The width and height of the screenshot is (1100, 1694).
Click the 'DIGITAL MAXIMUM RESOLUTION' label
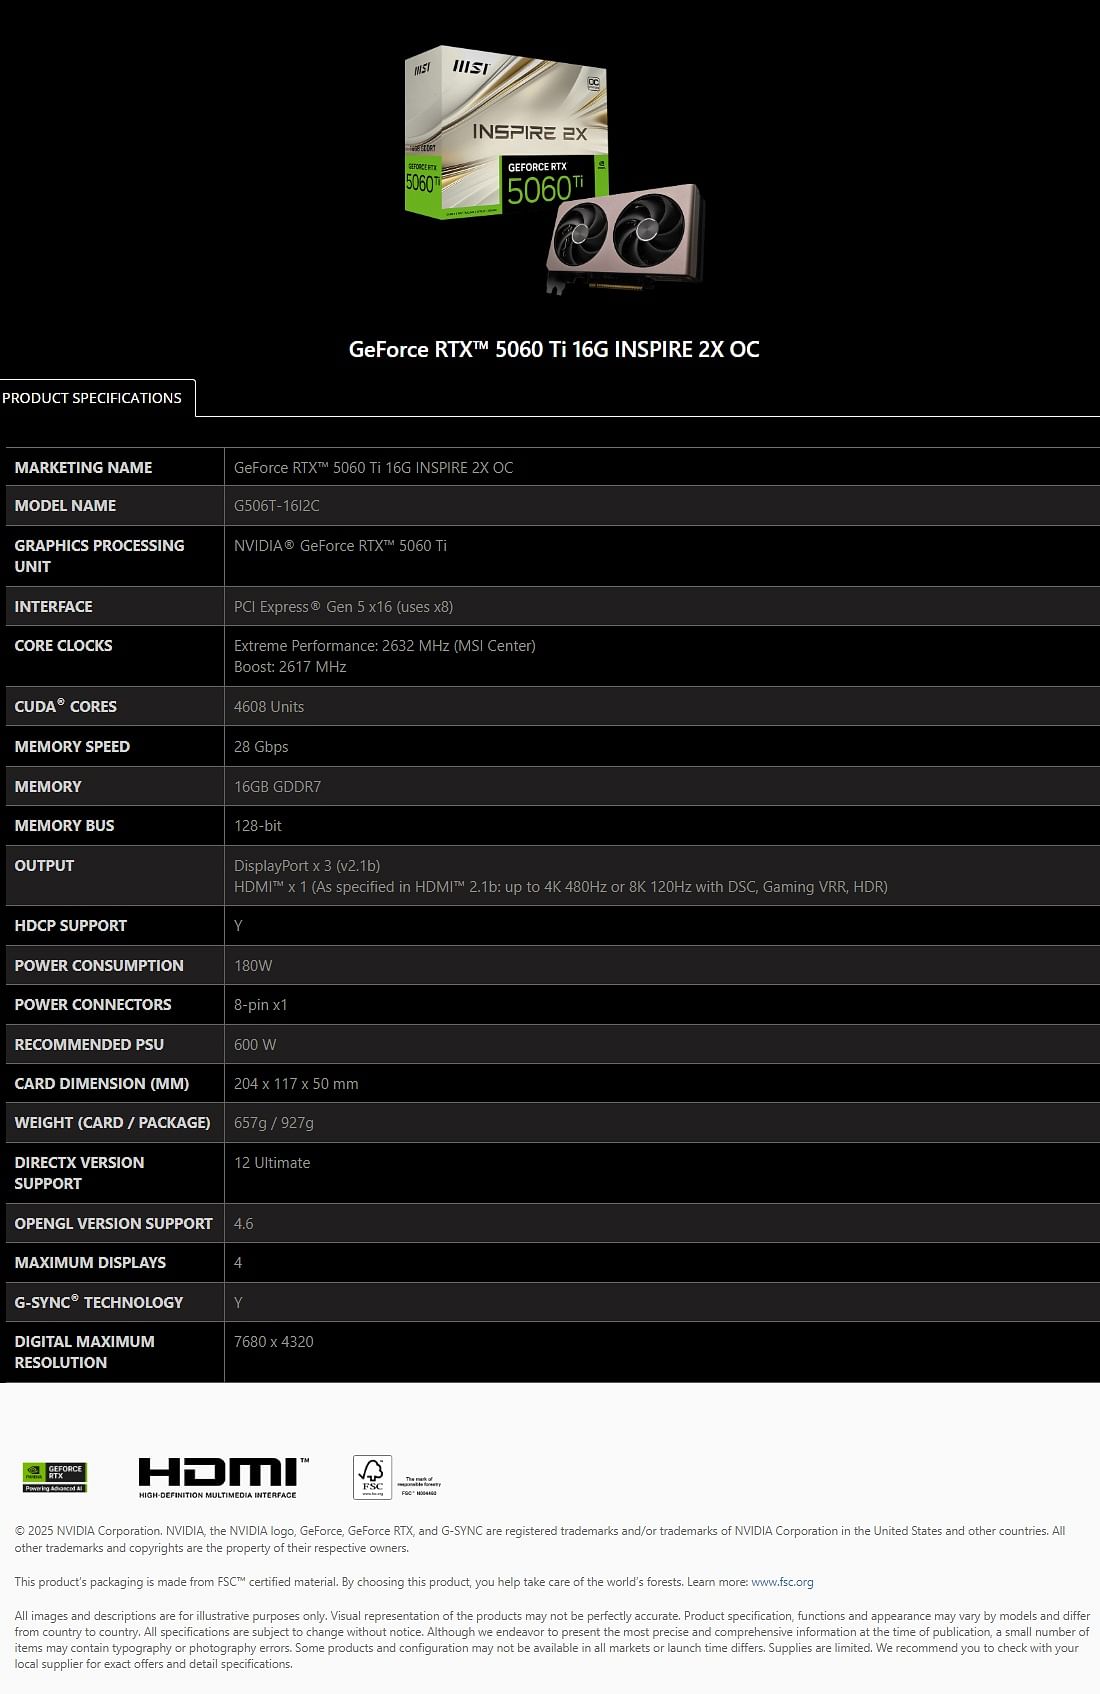click(84, 1352)
